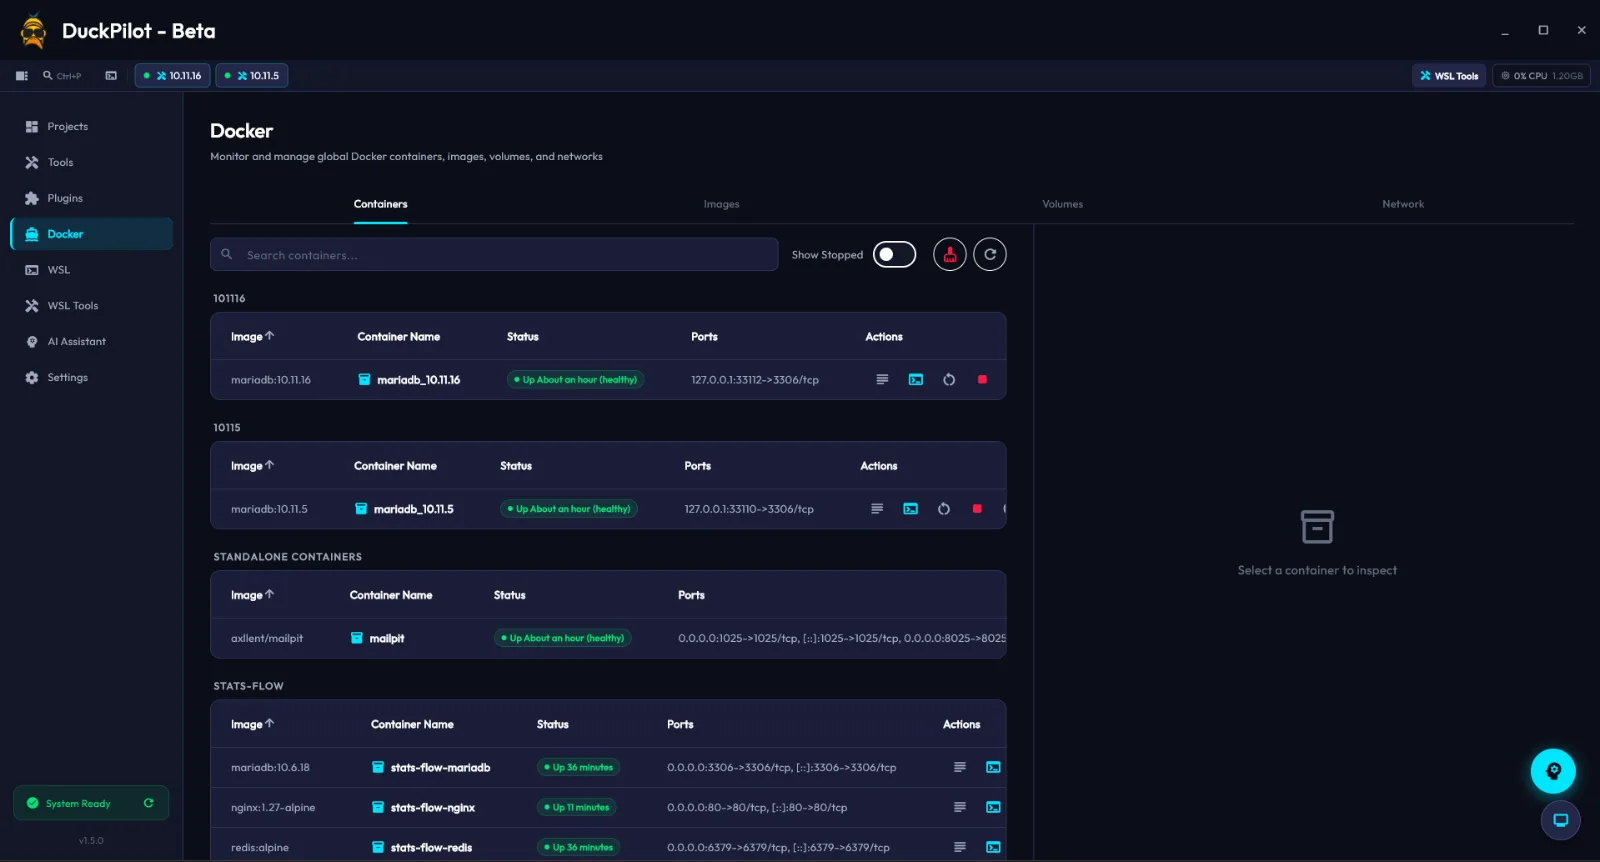1600x862 pixels.
Task: Sort the 10115 table by Image
Action: 252,466
